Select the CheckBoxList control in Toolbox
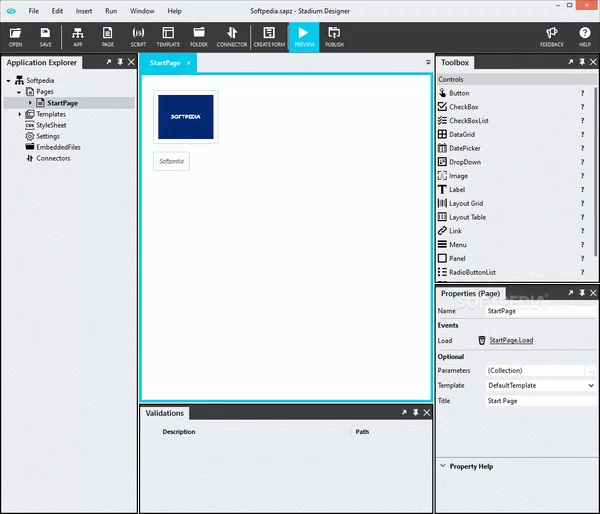 (x=469, y=120)
